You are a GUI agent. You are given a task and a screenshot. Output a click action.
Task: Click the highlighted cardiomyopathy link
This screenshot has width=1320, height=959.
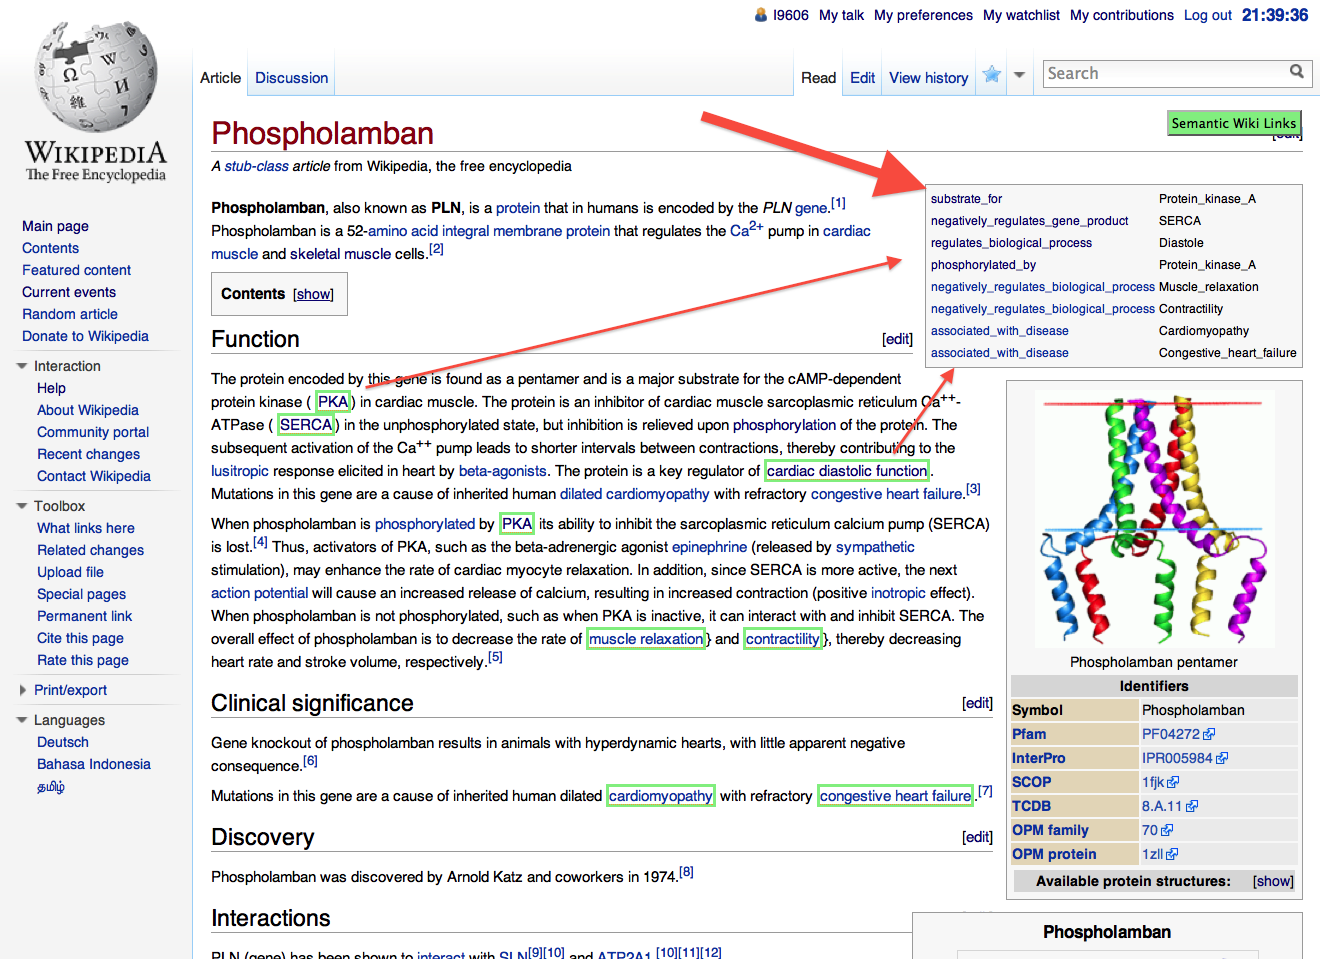click(x=660, y=796)
